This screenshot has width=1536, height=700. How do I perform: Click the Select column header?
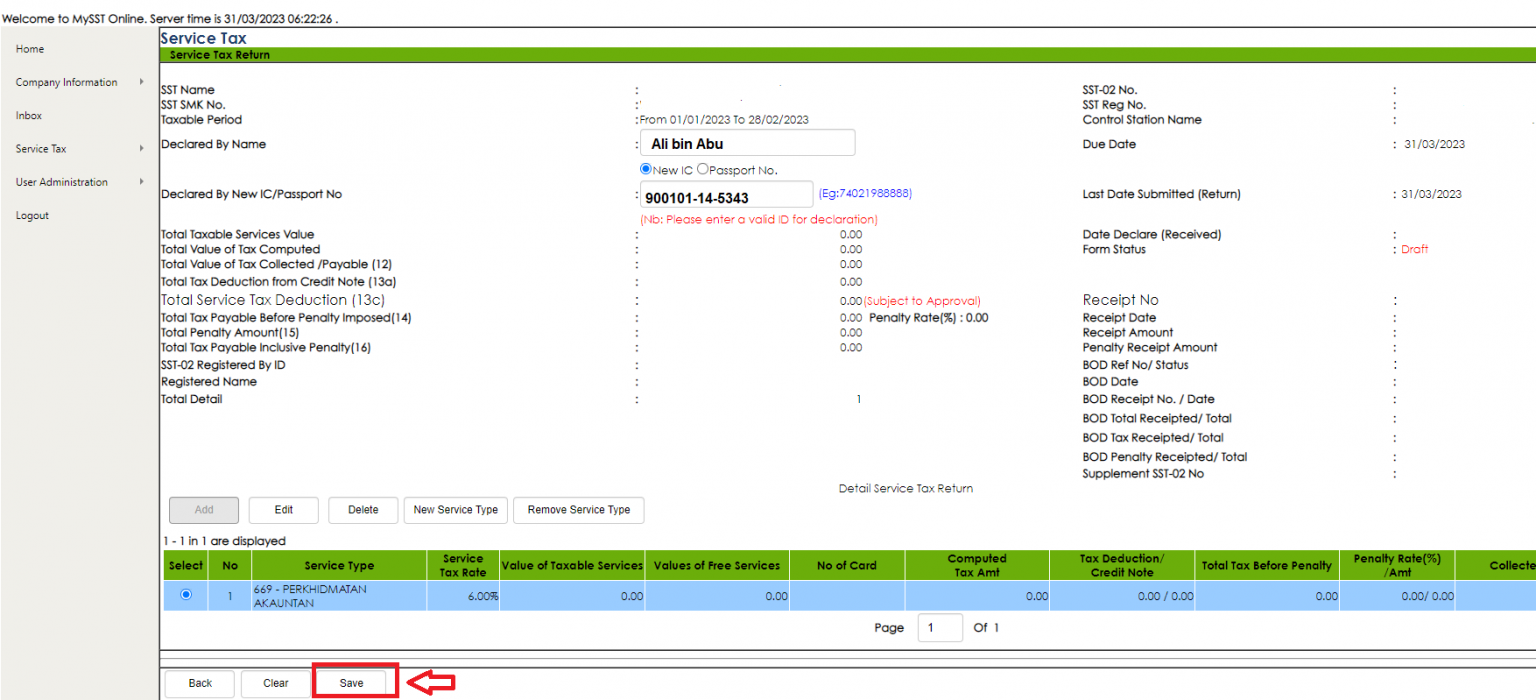coord(186,566)
